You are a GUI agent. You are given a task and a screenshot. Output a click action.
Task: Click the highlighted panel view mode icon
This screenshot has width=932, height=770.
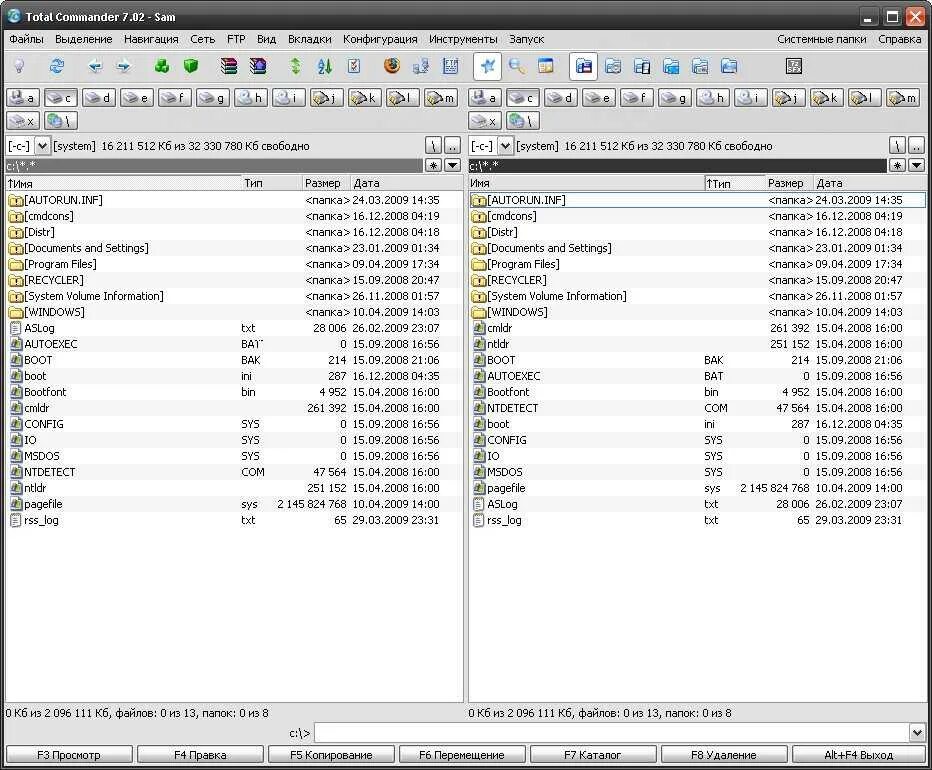tap(583, 66)
